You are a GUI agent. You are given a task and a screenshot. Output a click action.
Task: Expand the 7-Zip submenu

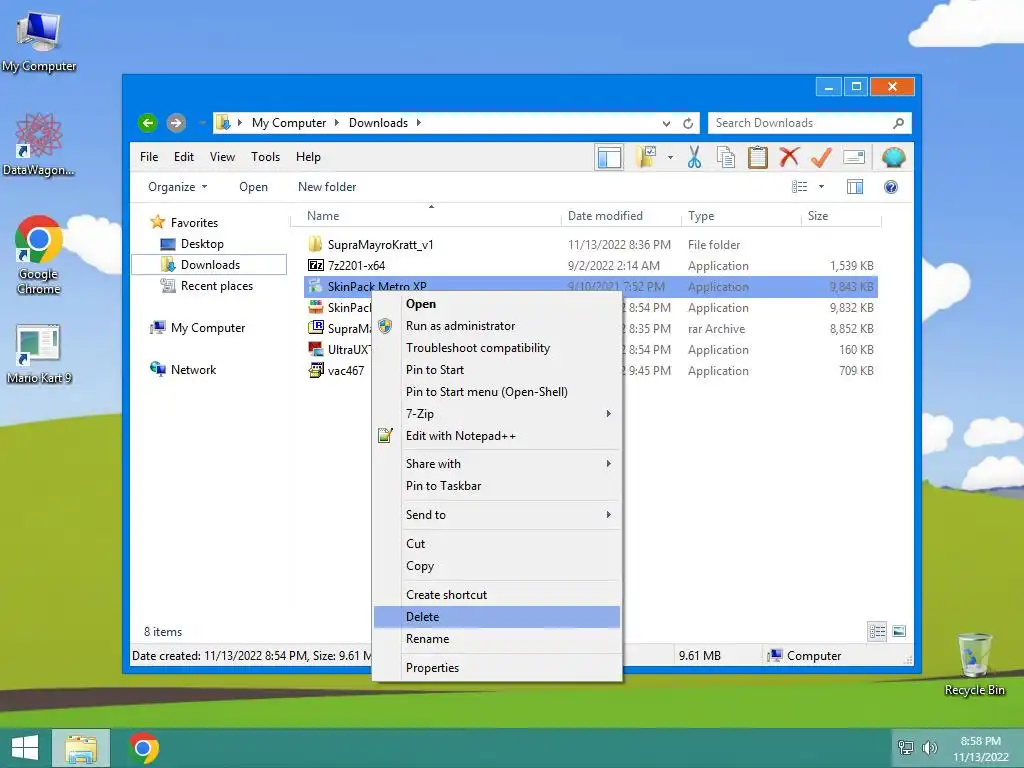click(x=497, y=414)
